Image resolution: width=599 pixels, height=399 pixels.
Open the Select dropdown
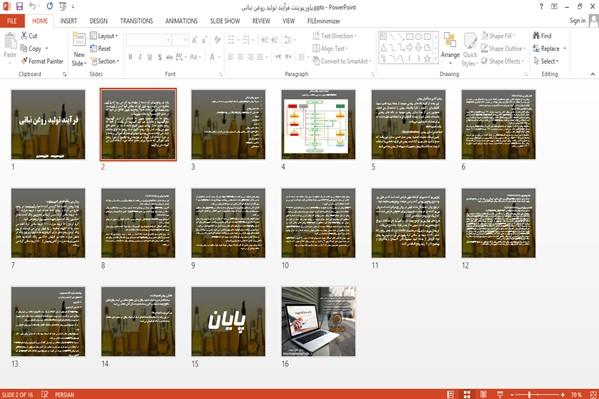(x=546, y=61)
